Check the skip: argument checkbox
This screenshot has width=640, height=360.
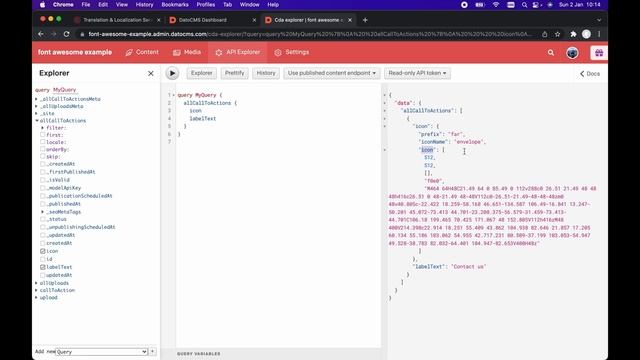pyautogui.click(x=42, y=157)
